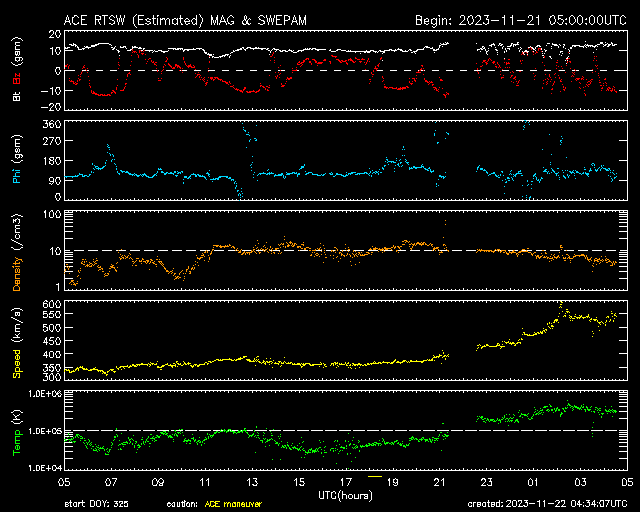Click the '01' hour tick label

click(x=533, y=482)
